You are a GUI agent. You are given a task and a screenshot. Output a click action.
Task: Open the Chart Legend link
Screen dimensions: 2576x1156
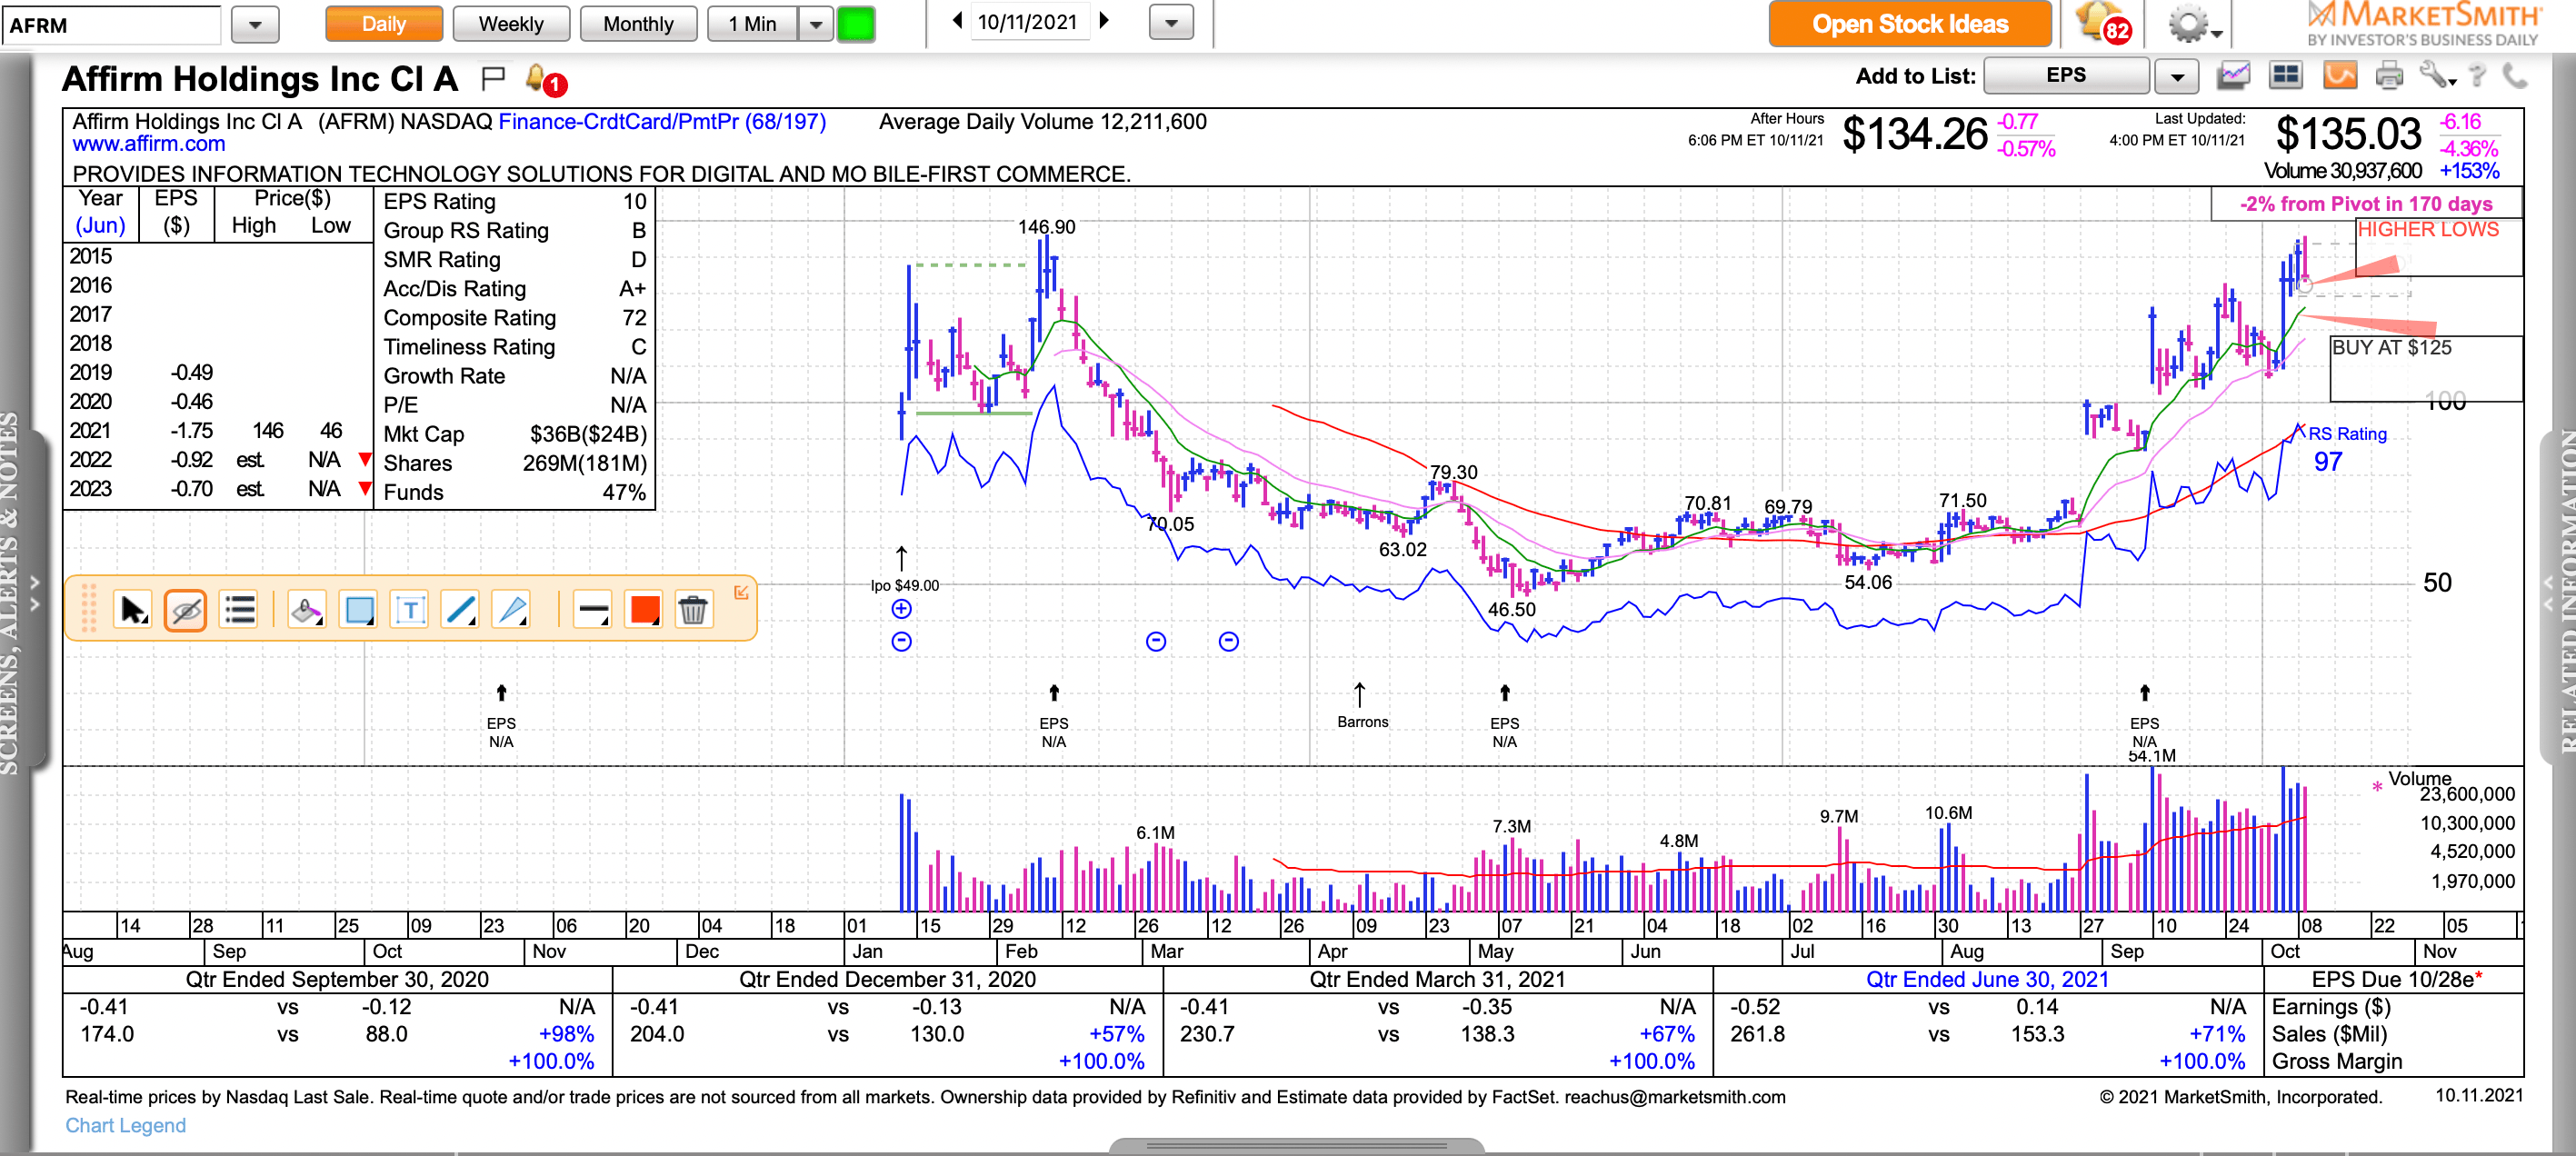tap(126, 1125)
